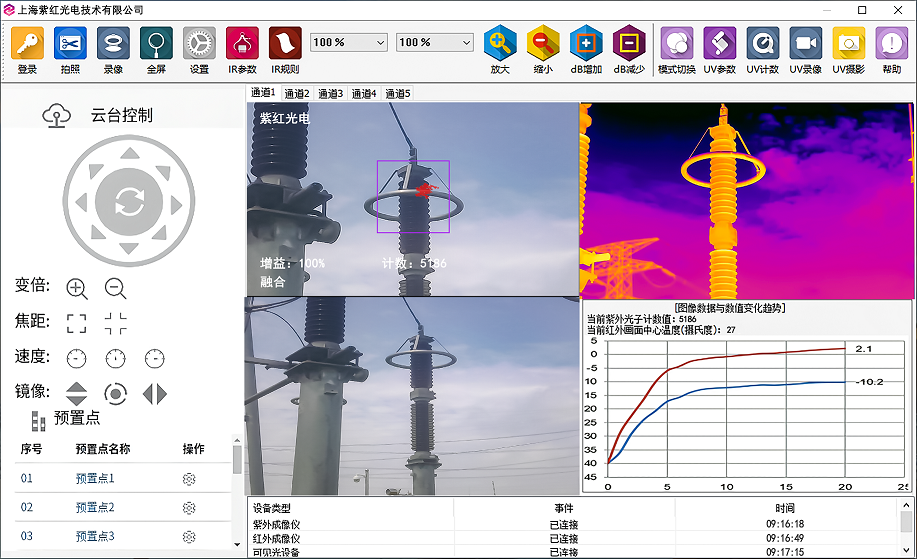Expand the second 100 % dropdown
917x559 pixels.
point(464,43)
